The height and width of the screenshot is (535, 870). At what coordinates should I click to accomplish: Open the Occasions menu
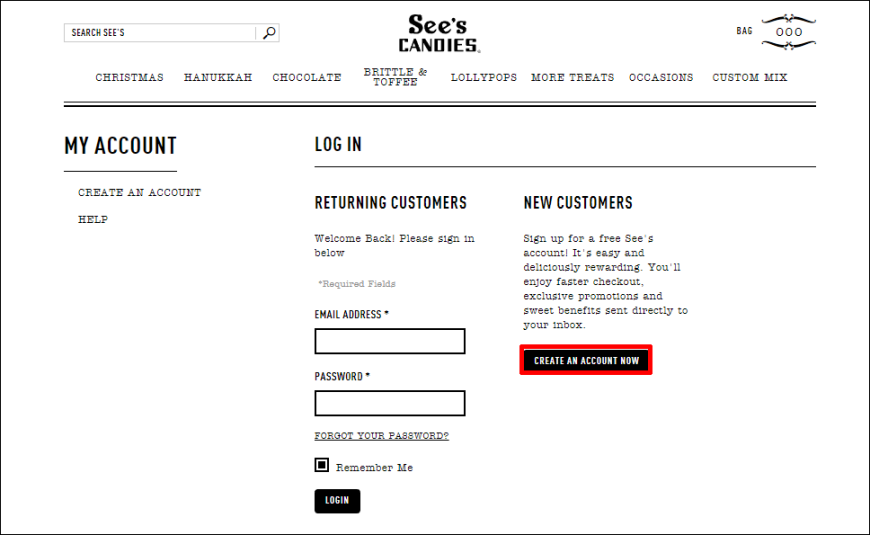pos(661,77)
